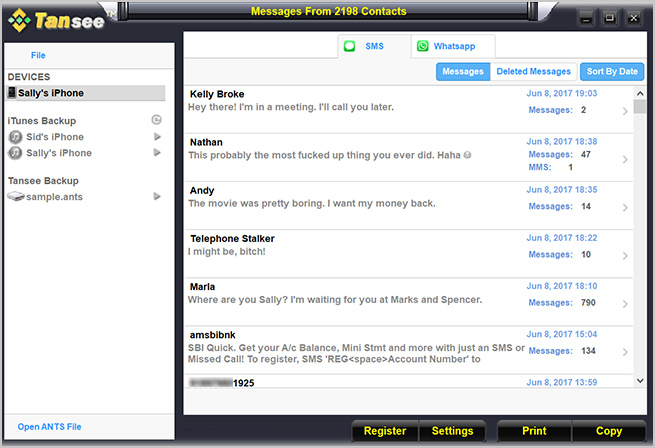Switch to the Whatsapp tab
This screenshot has width=655, height=448.
click(x=452, y=46)
